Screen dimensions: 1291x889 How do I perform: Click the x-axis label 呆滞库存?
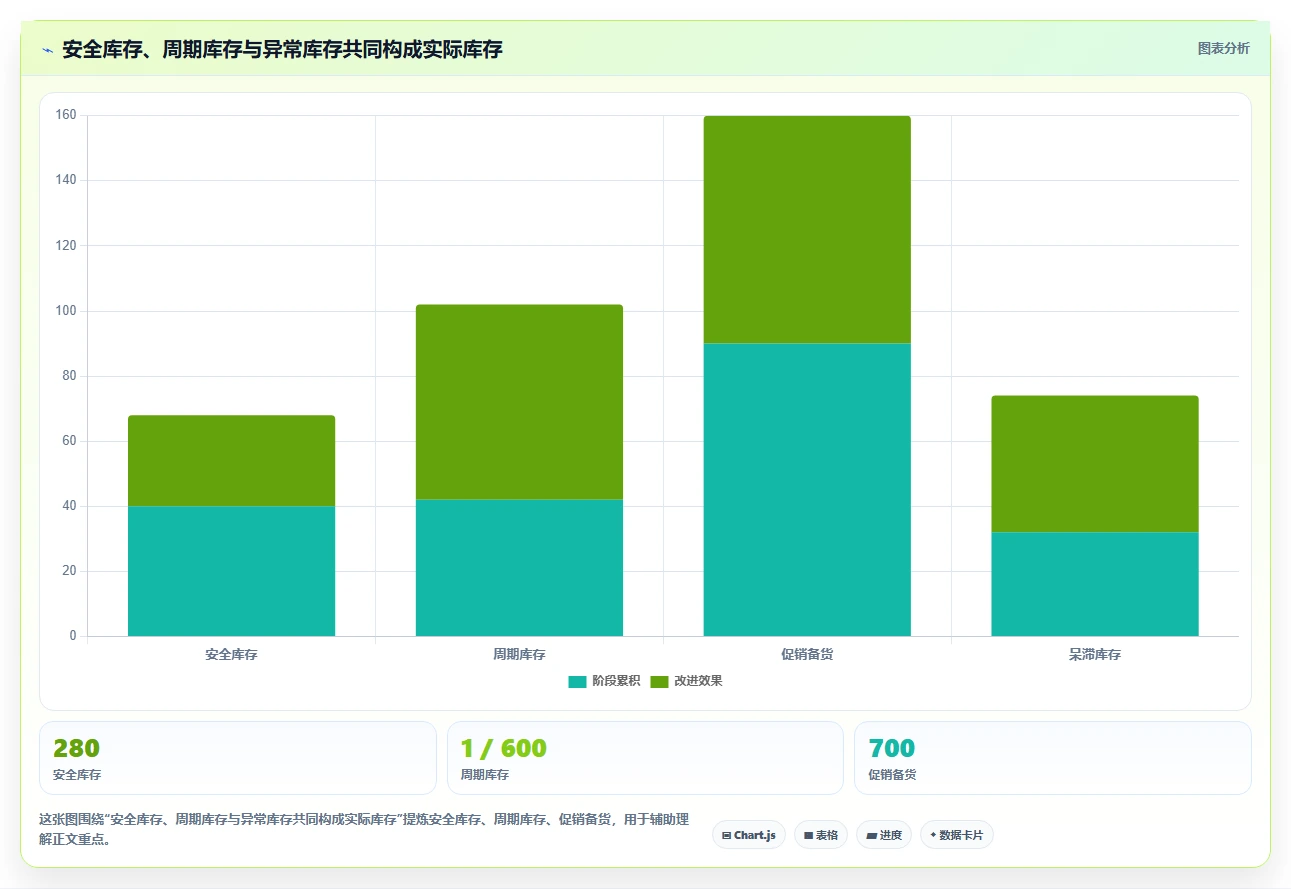[1095, 655]
